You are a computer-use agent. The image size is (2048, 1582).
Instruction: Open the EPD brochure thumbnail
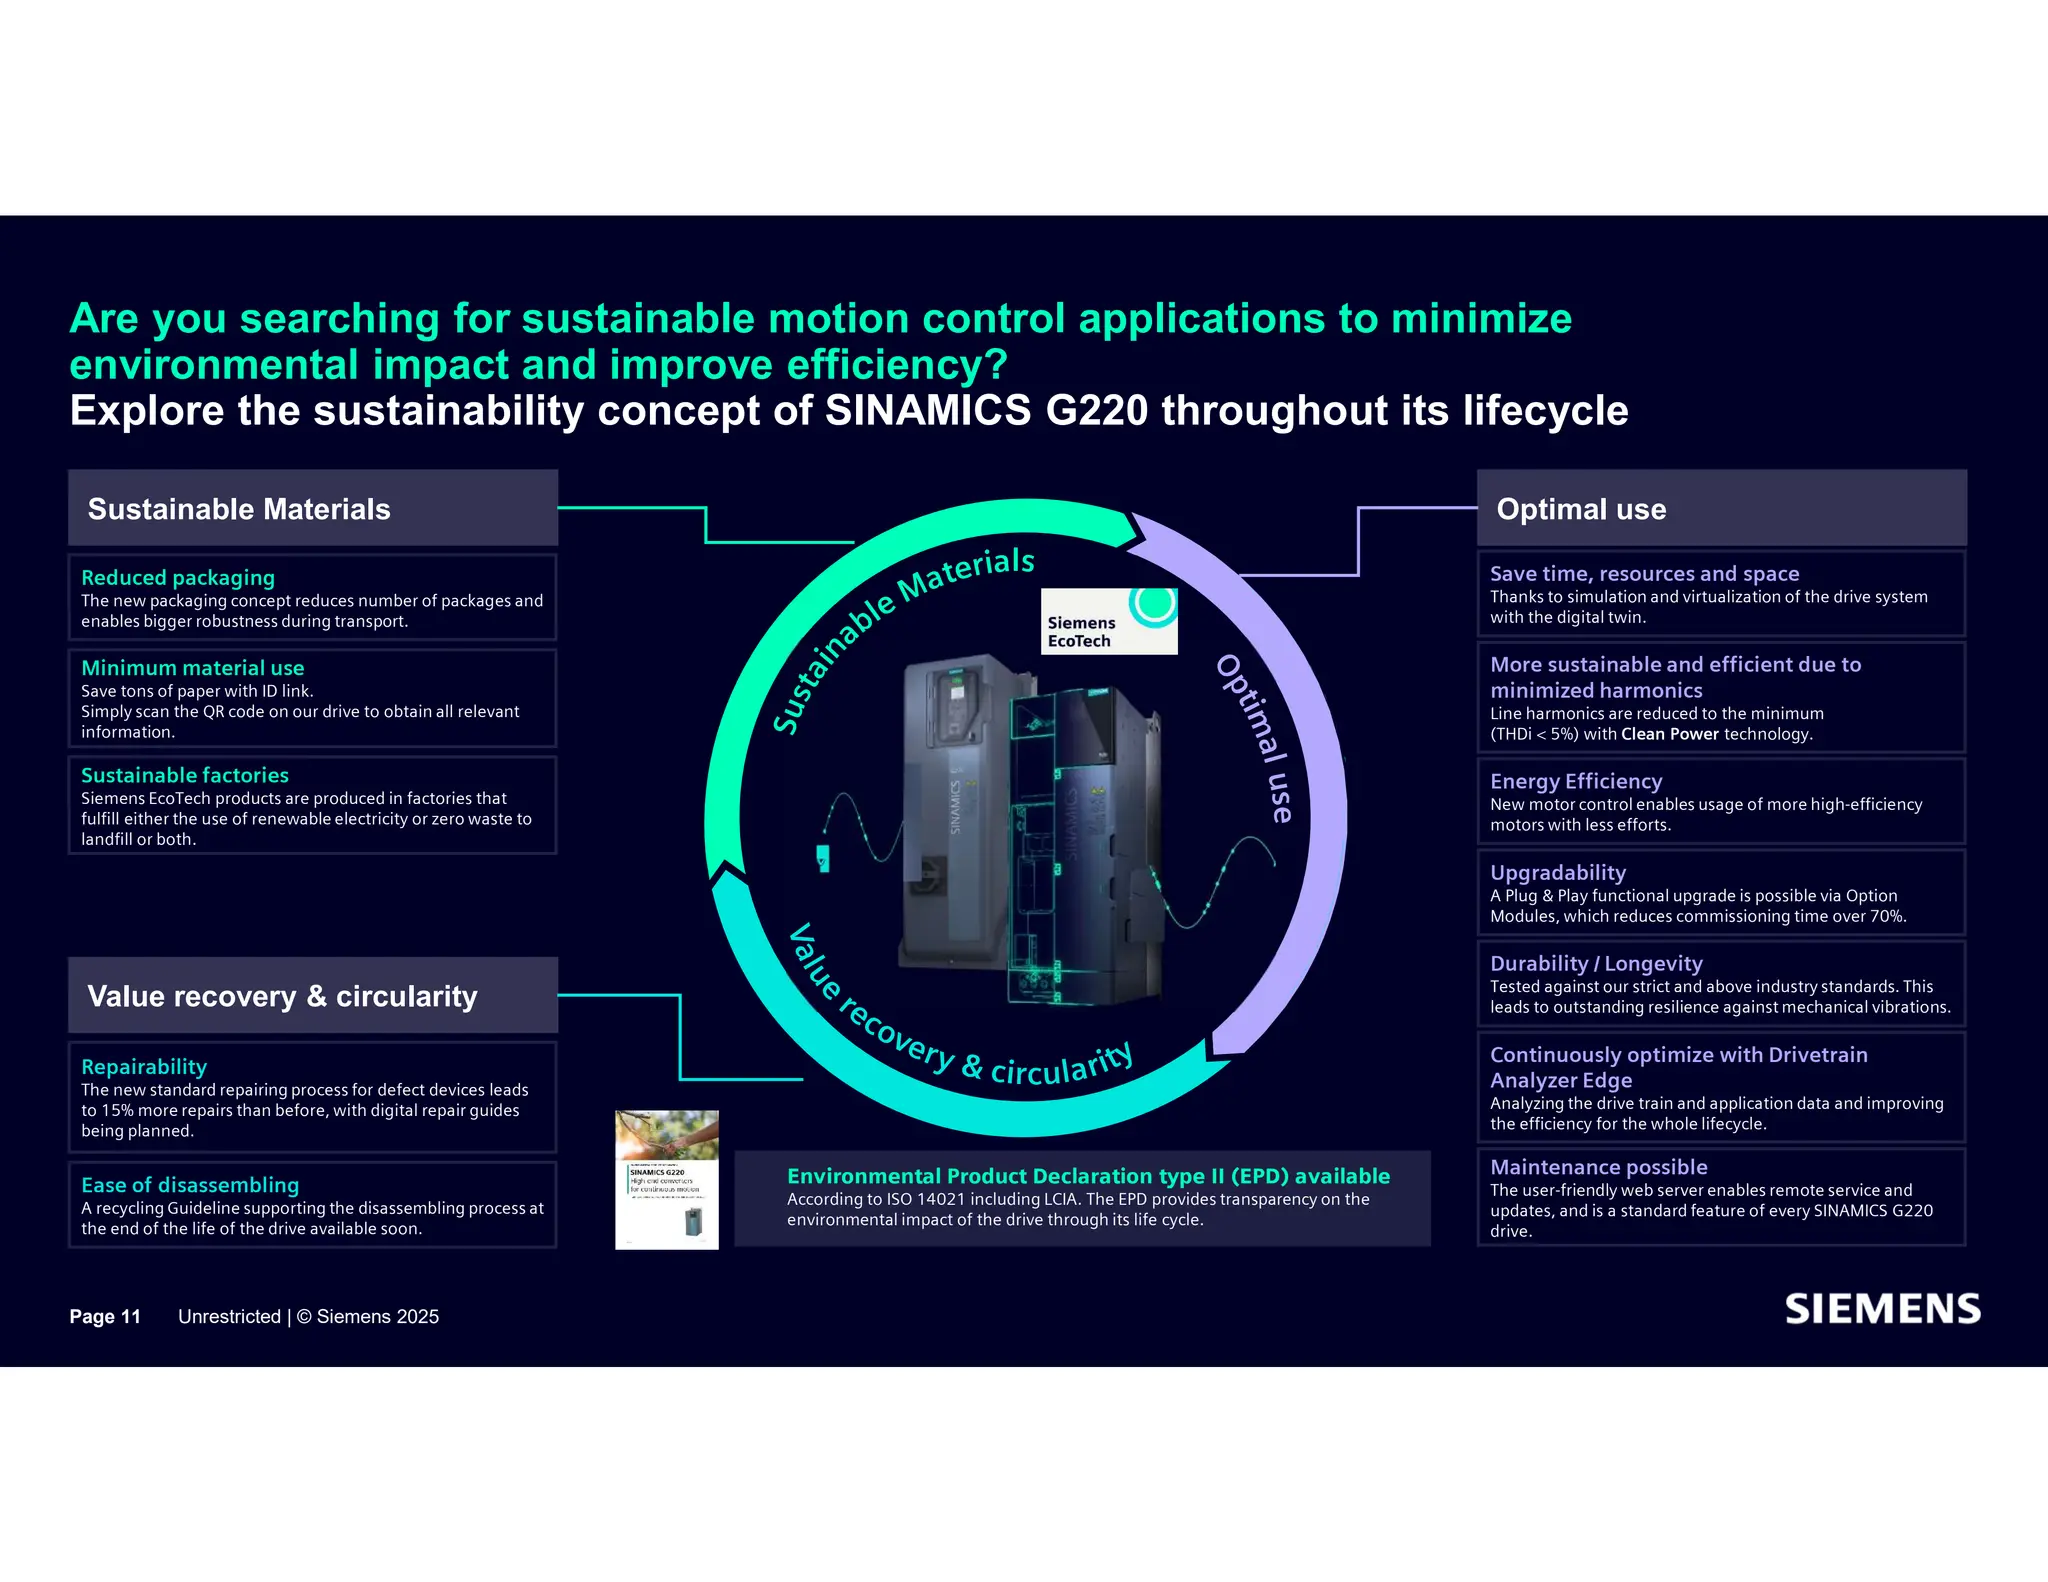[x=666, y=1180]
